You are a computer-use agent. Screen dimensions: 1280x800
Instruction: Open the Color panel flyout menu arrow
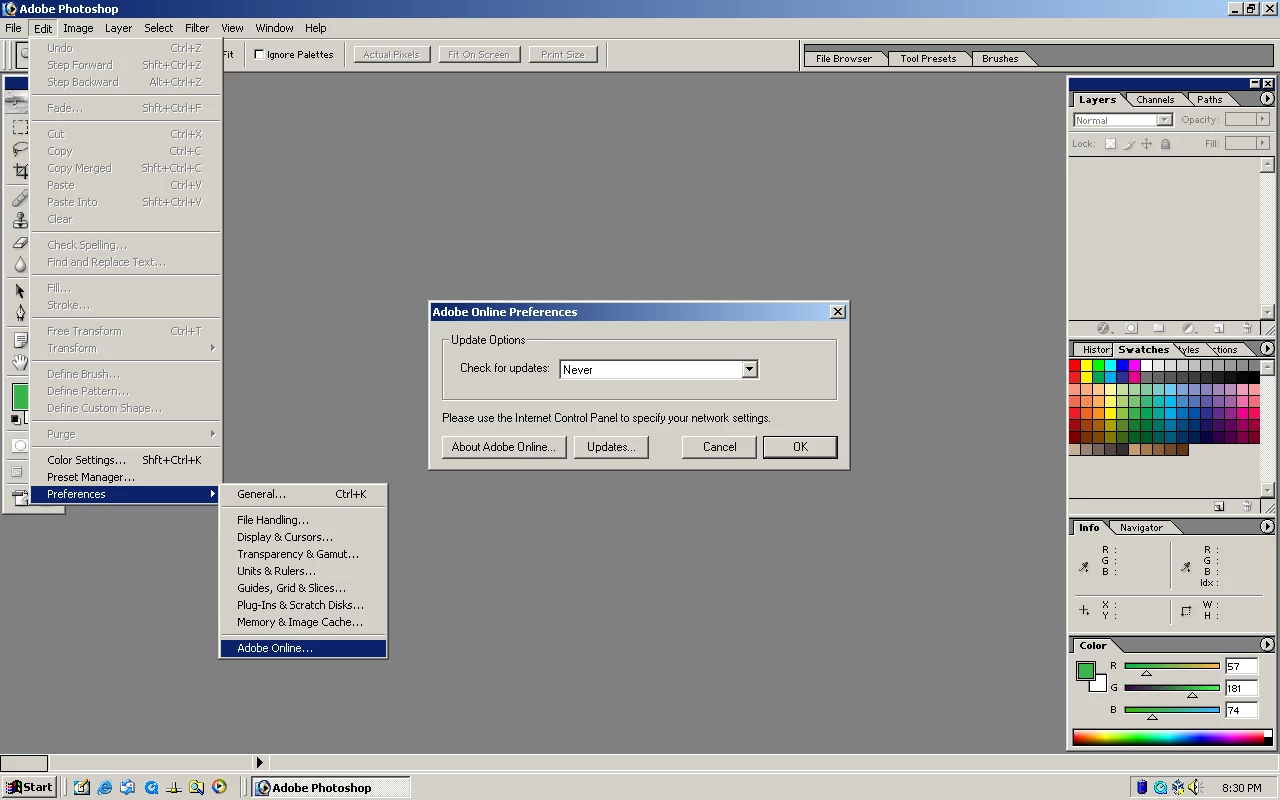click(1267, 645)
